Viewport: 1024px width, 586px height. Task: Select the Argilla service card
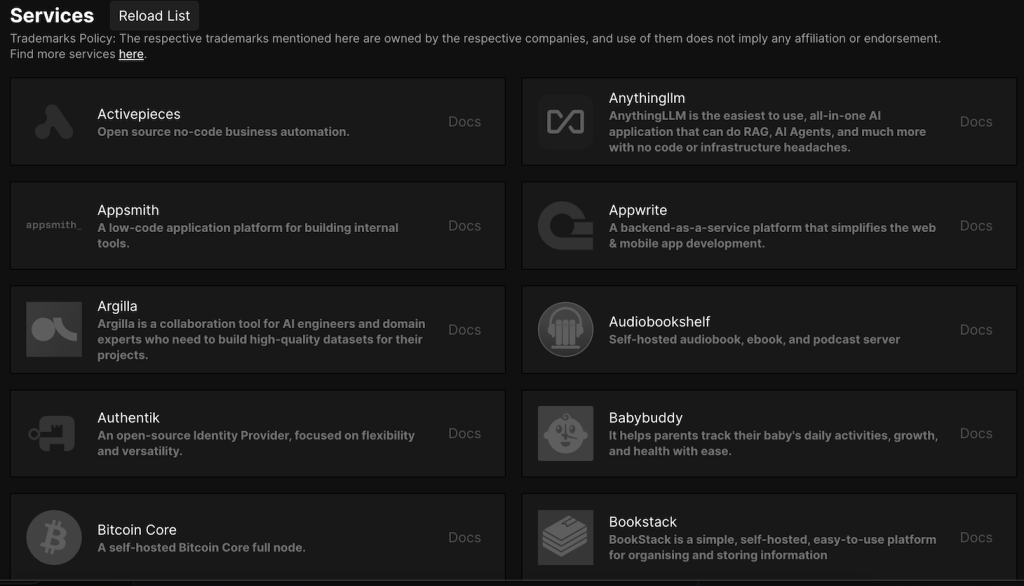point(257,329)
